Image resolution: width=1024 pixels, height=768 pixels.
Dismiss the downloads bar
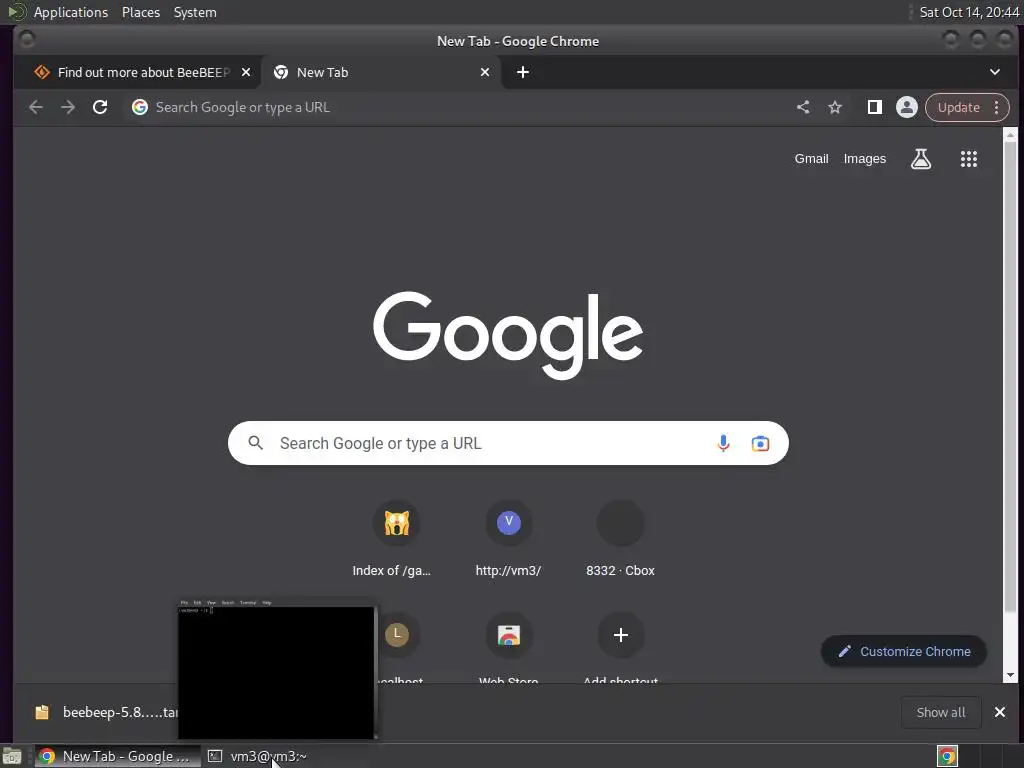[x=999, y=712]
